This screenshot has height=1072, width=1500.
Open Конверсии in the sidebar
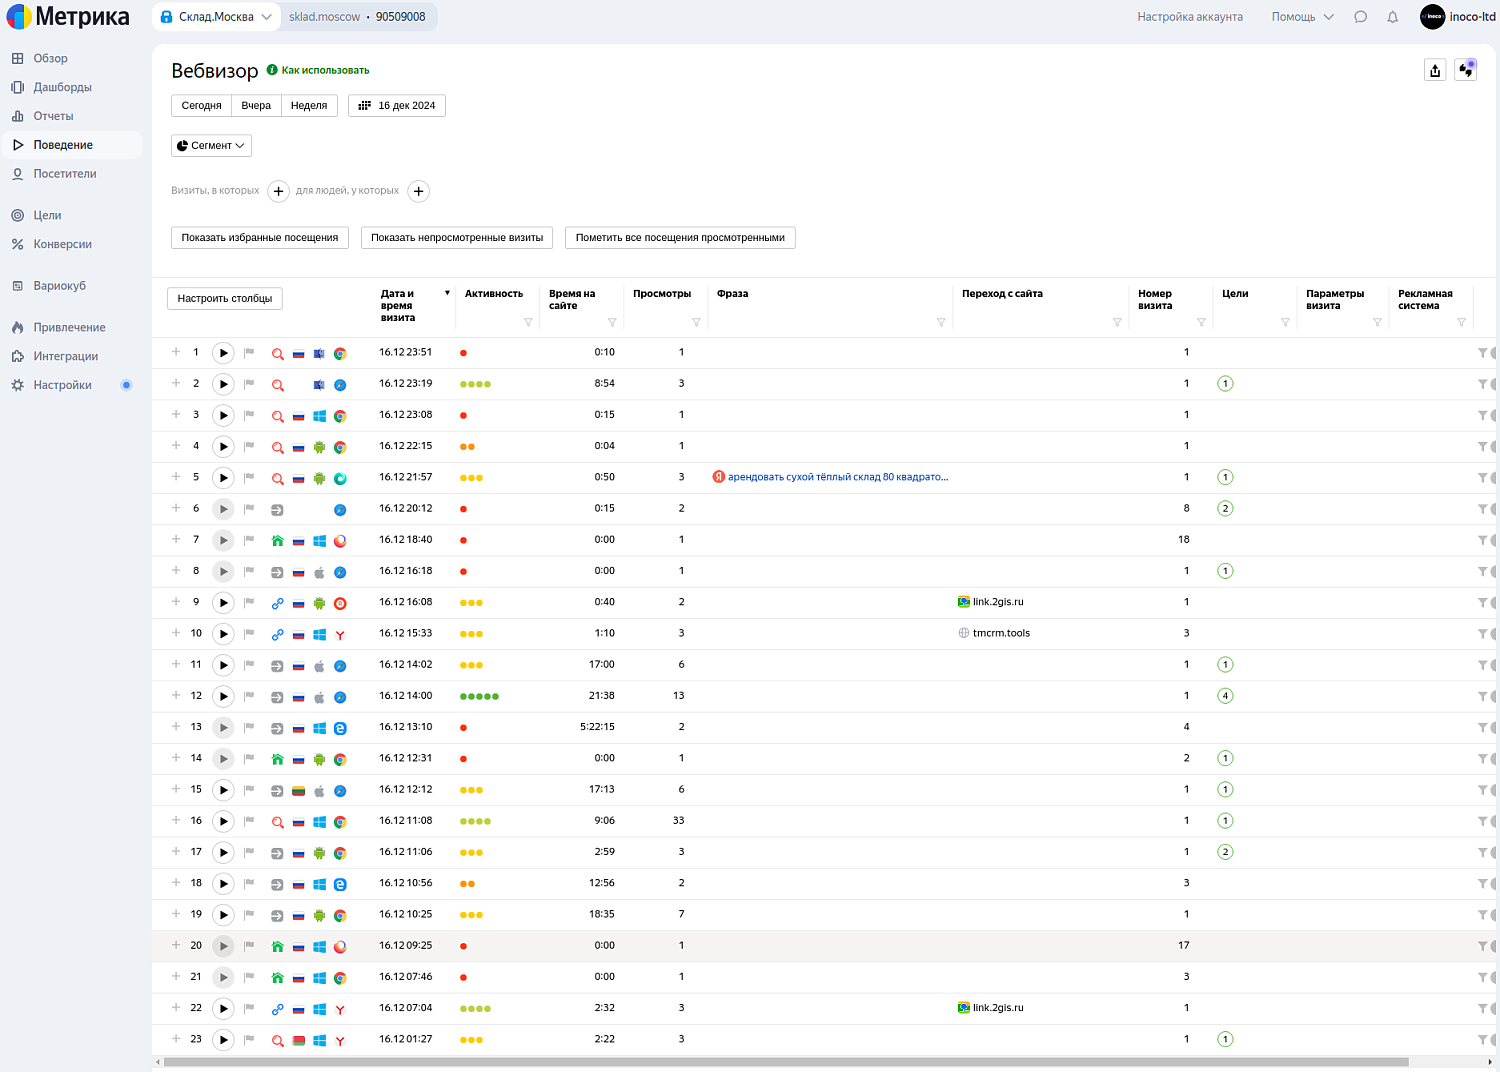point(62,244)
